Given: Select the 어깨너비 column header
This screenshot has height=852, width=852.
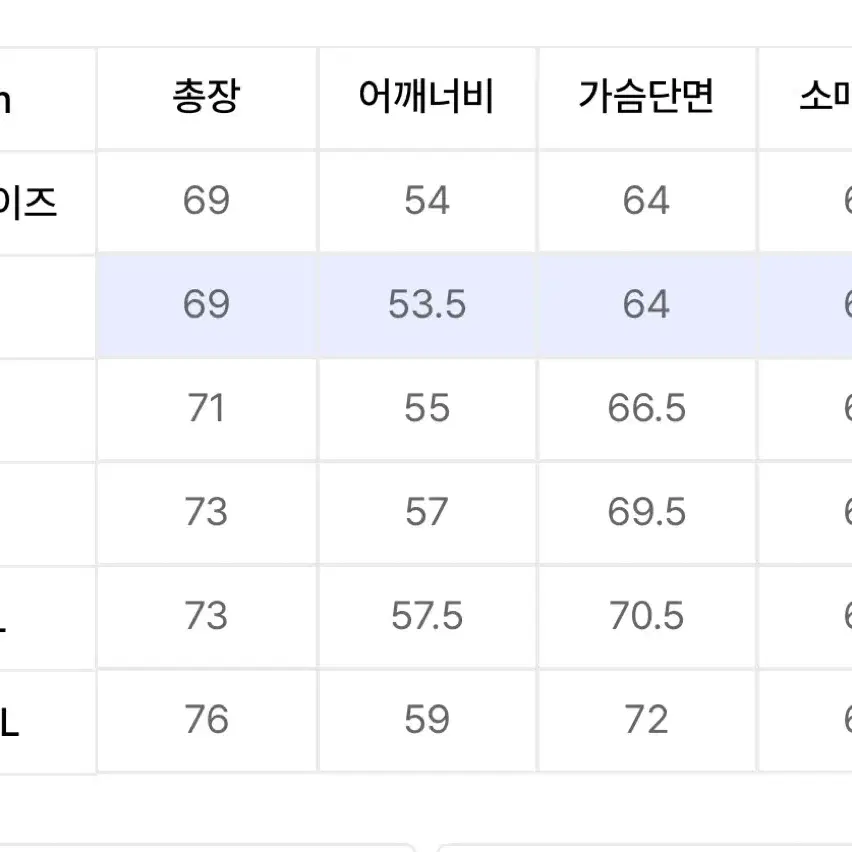Looking at the screenshot, I should (x=427, y=98).
